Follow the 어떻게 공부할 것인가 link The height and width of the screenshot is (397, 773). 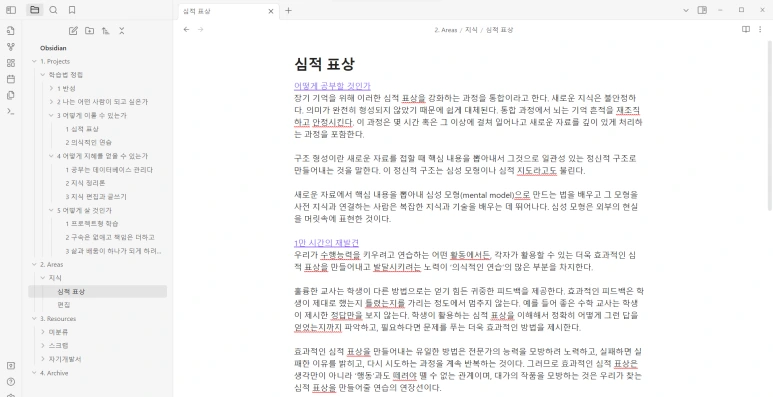pyautogui.click(x=332, y=86)
